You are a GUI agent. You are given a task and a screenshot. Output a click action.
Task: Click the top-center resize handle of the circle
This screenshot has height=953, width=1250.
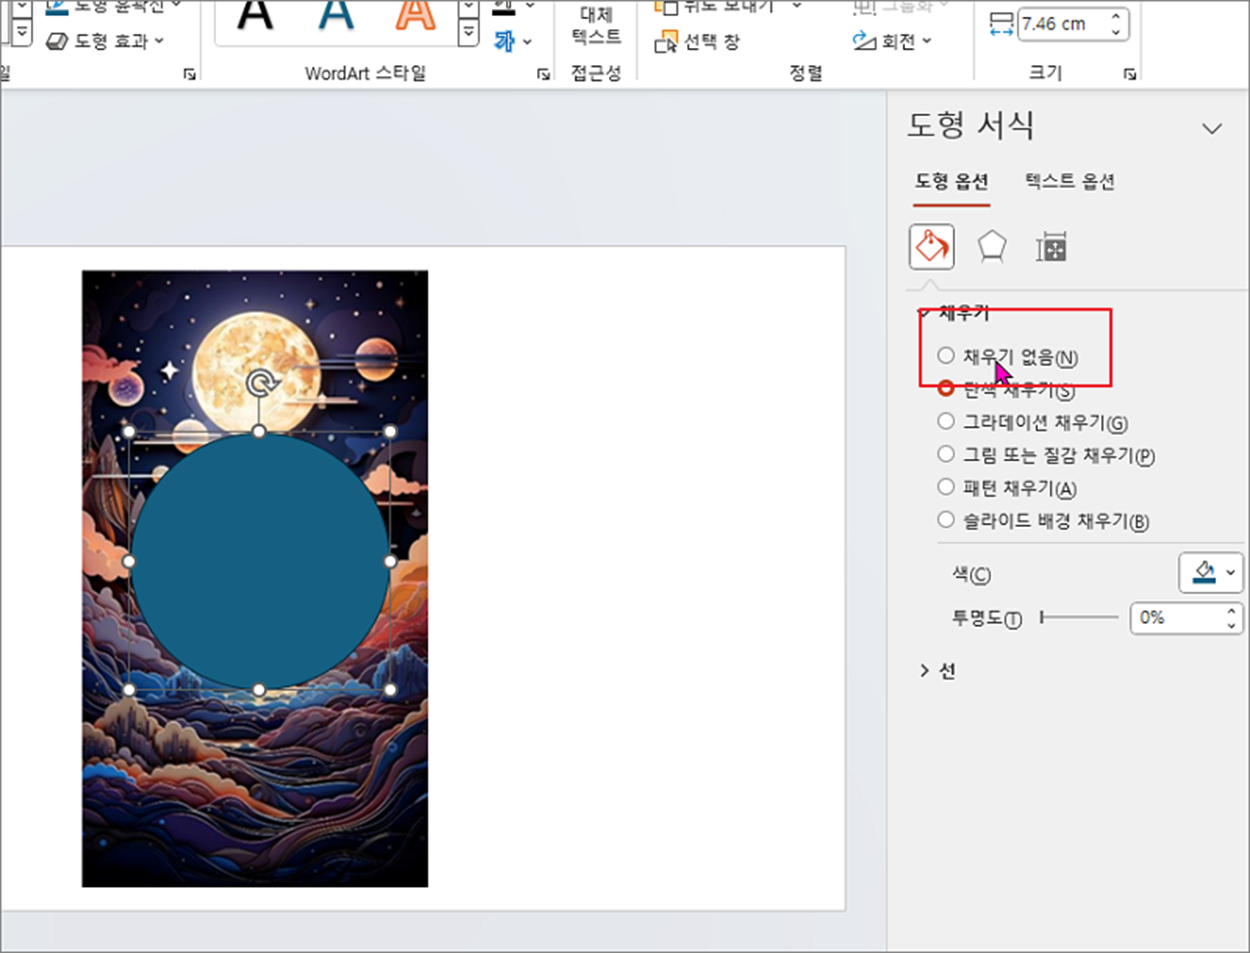click(x=259, y=431)
